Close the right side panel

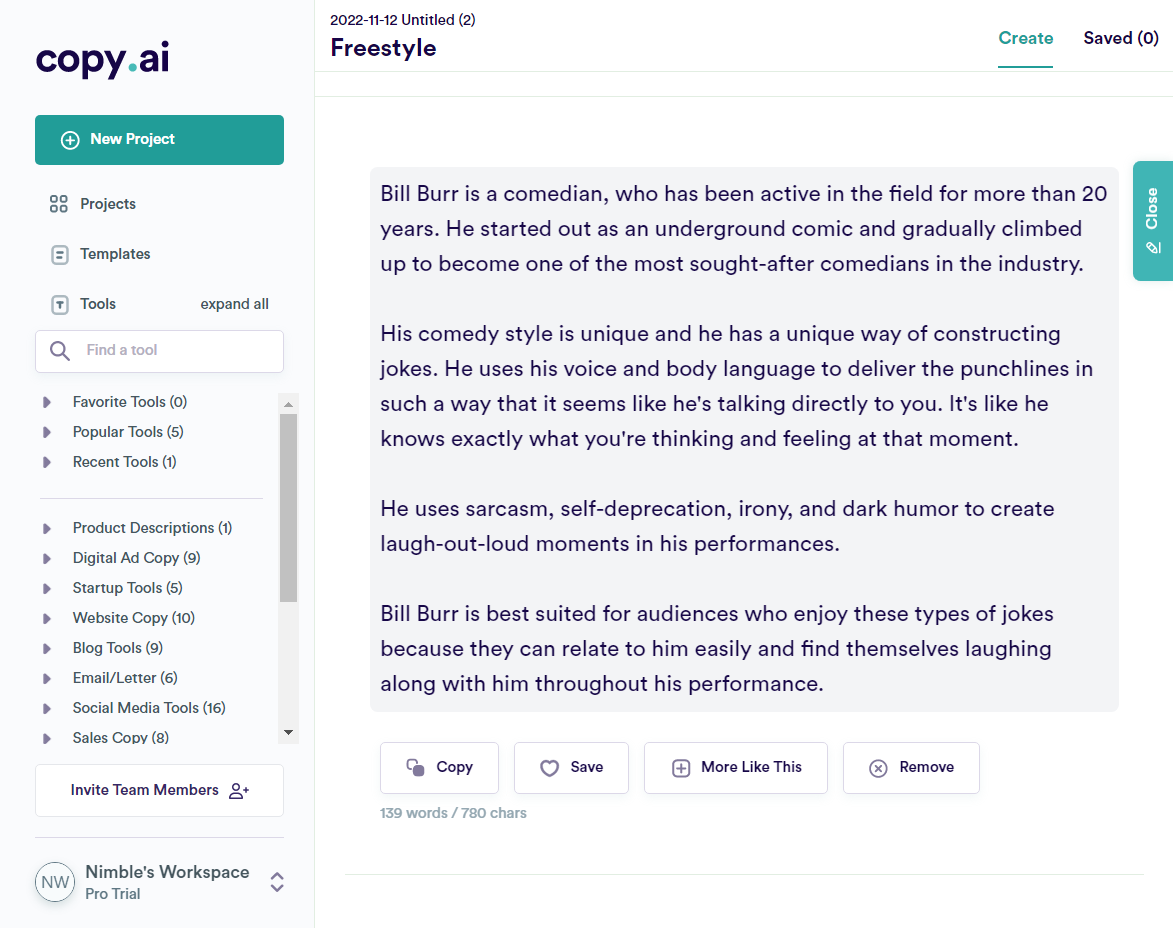(x=1152, y=220)
